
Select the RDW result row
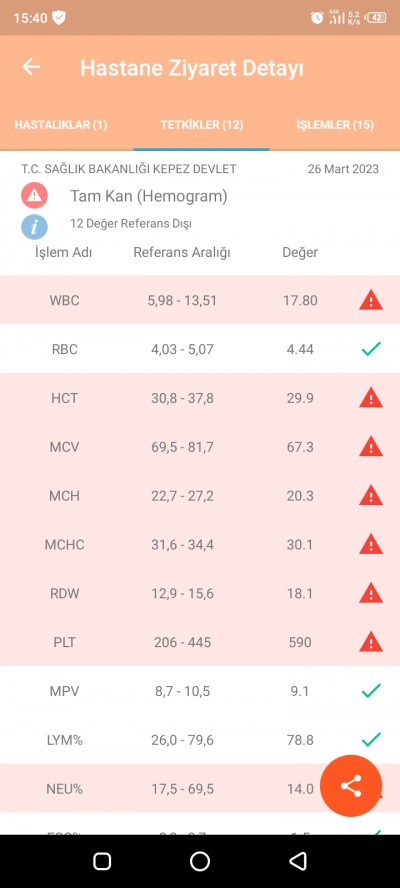(x=200, y=594)
